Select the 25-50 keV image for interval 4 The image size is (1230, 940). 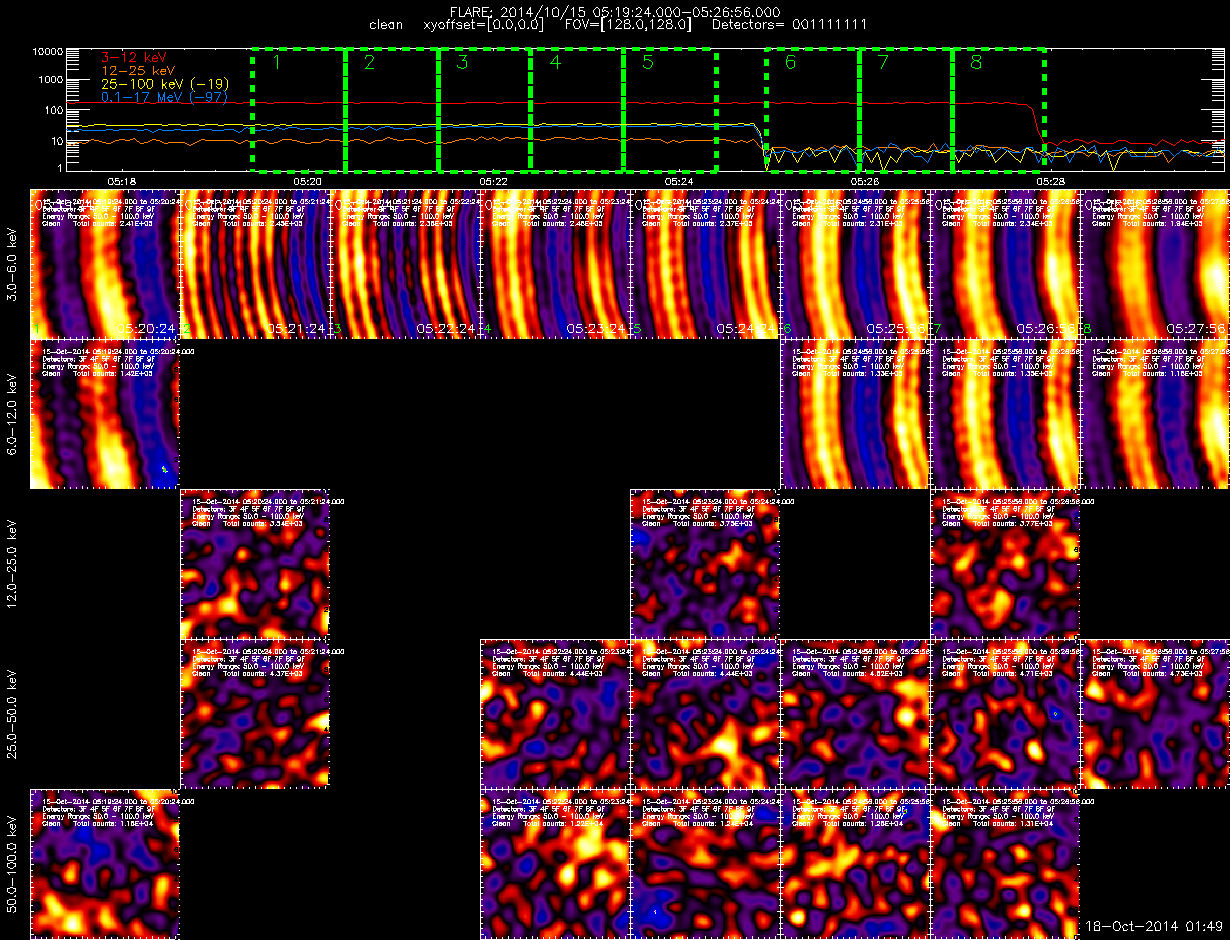pyautogui.click(x=555, y=714)
